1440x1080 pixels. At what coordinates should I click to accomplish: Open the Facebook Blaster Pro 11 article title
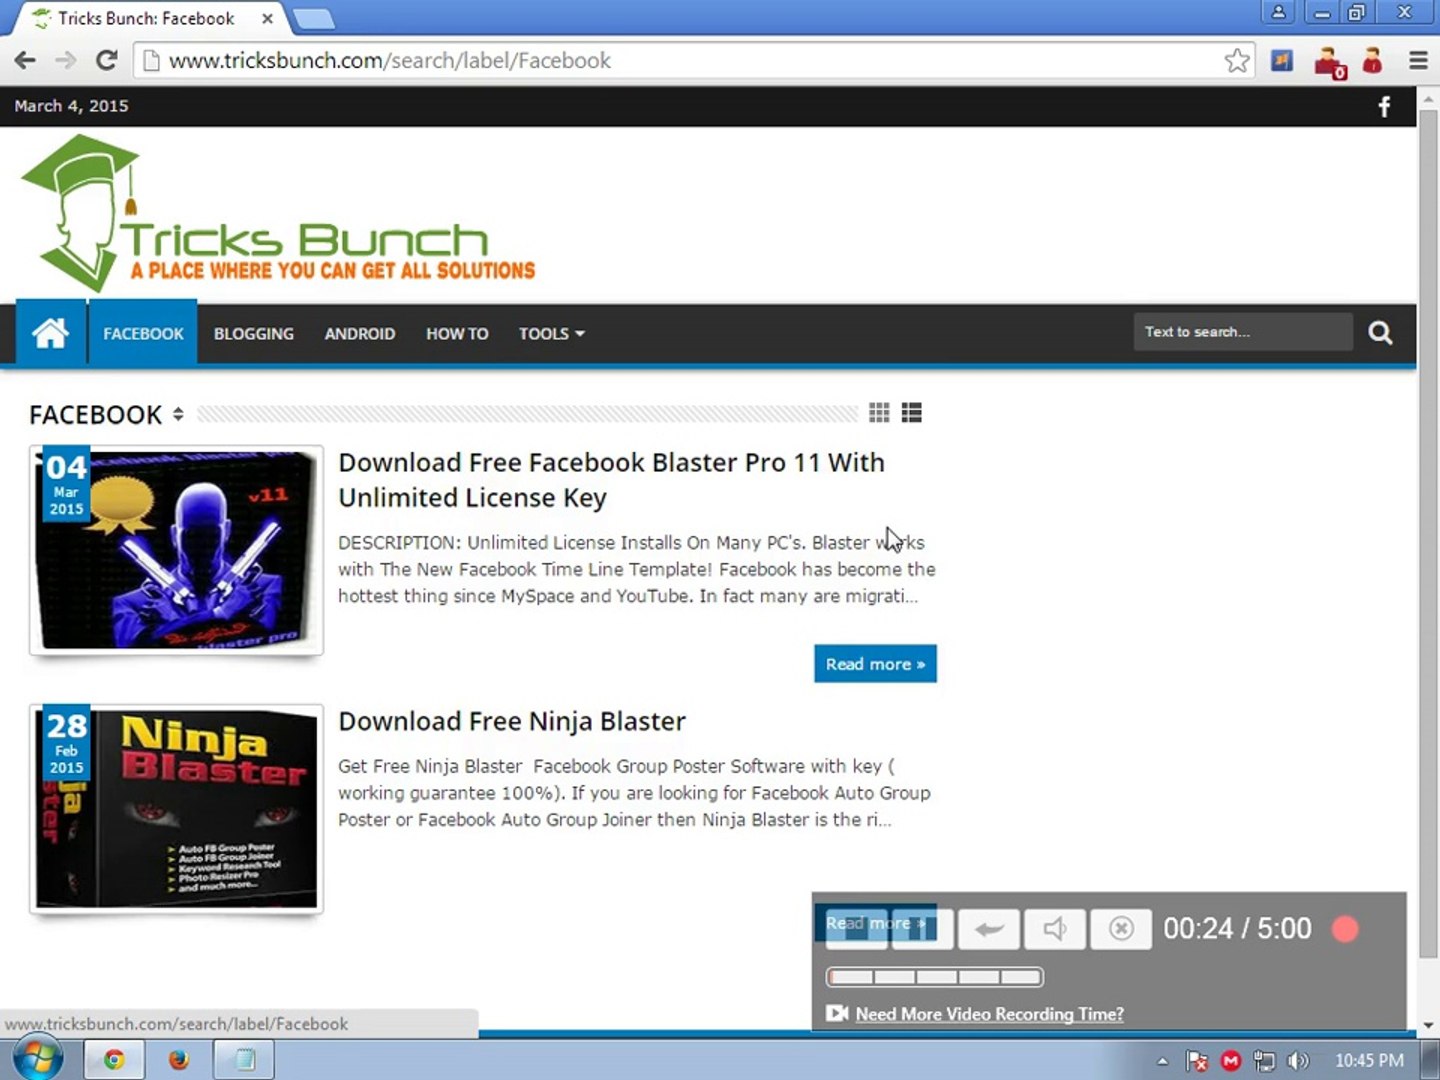tap(611, 480)
